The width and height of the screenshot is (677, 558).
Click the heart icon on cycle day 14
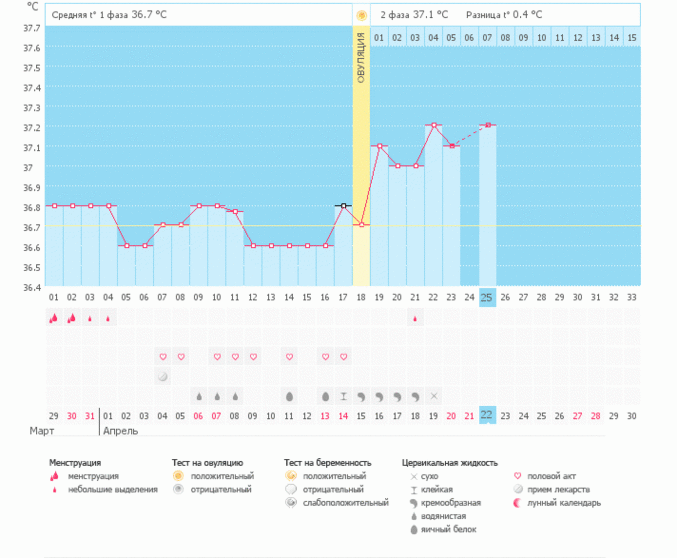coord(289,357)
